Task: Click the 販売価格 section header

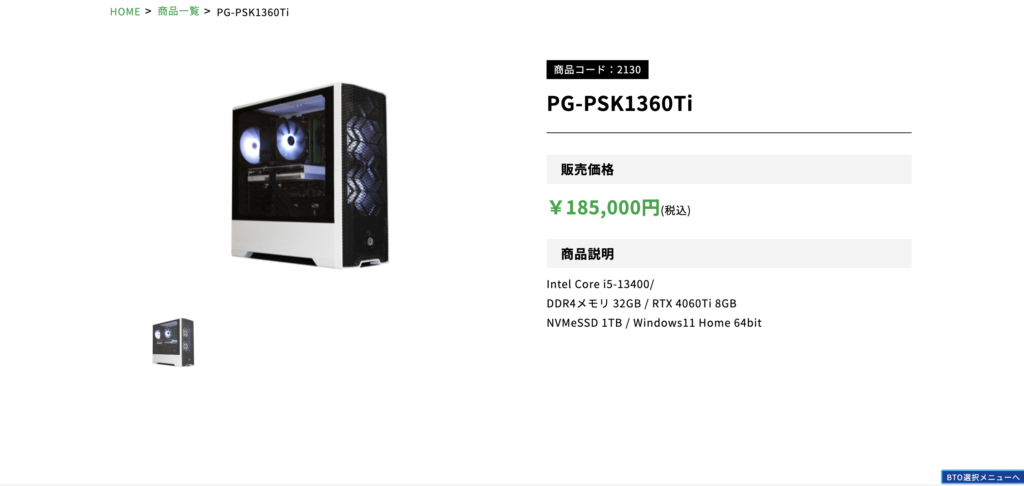Action: click(729, 170)
